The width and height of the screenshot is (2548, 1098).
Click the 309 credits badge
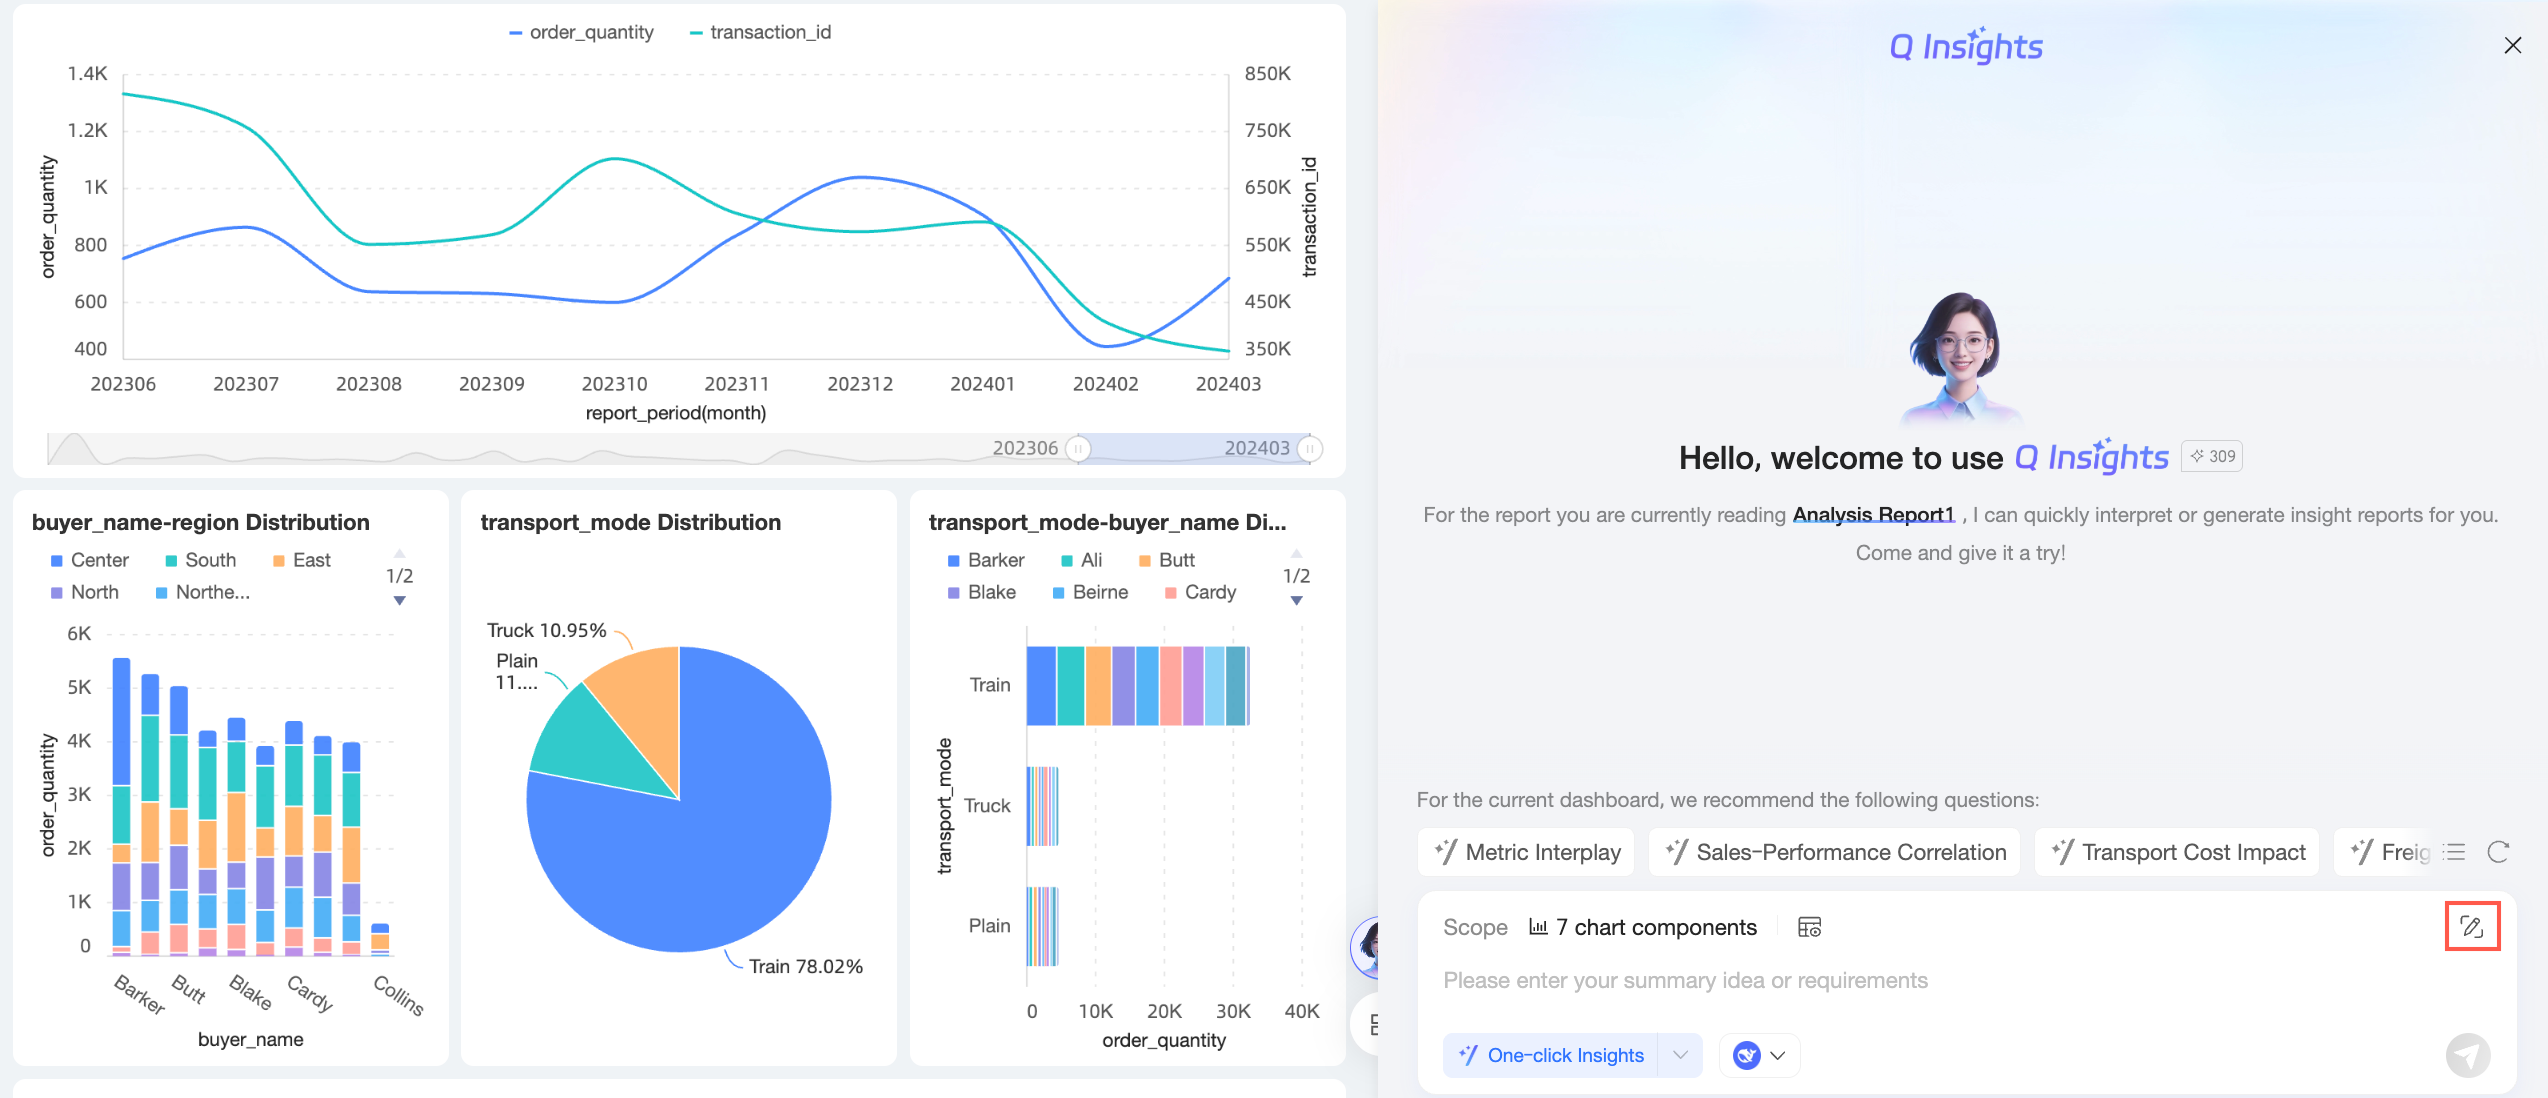[x=2212, y=456]
